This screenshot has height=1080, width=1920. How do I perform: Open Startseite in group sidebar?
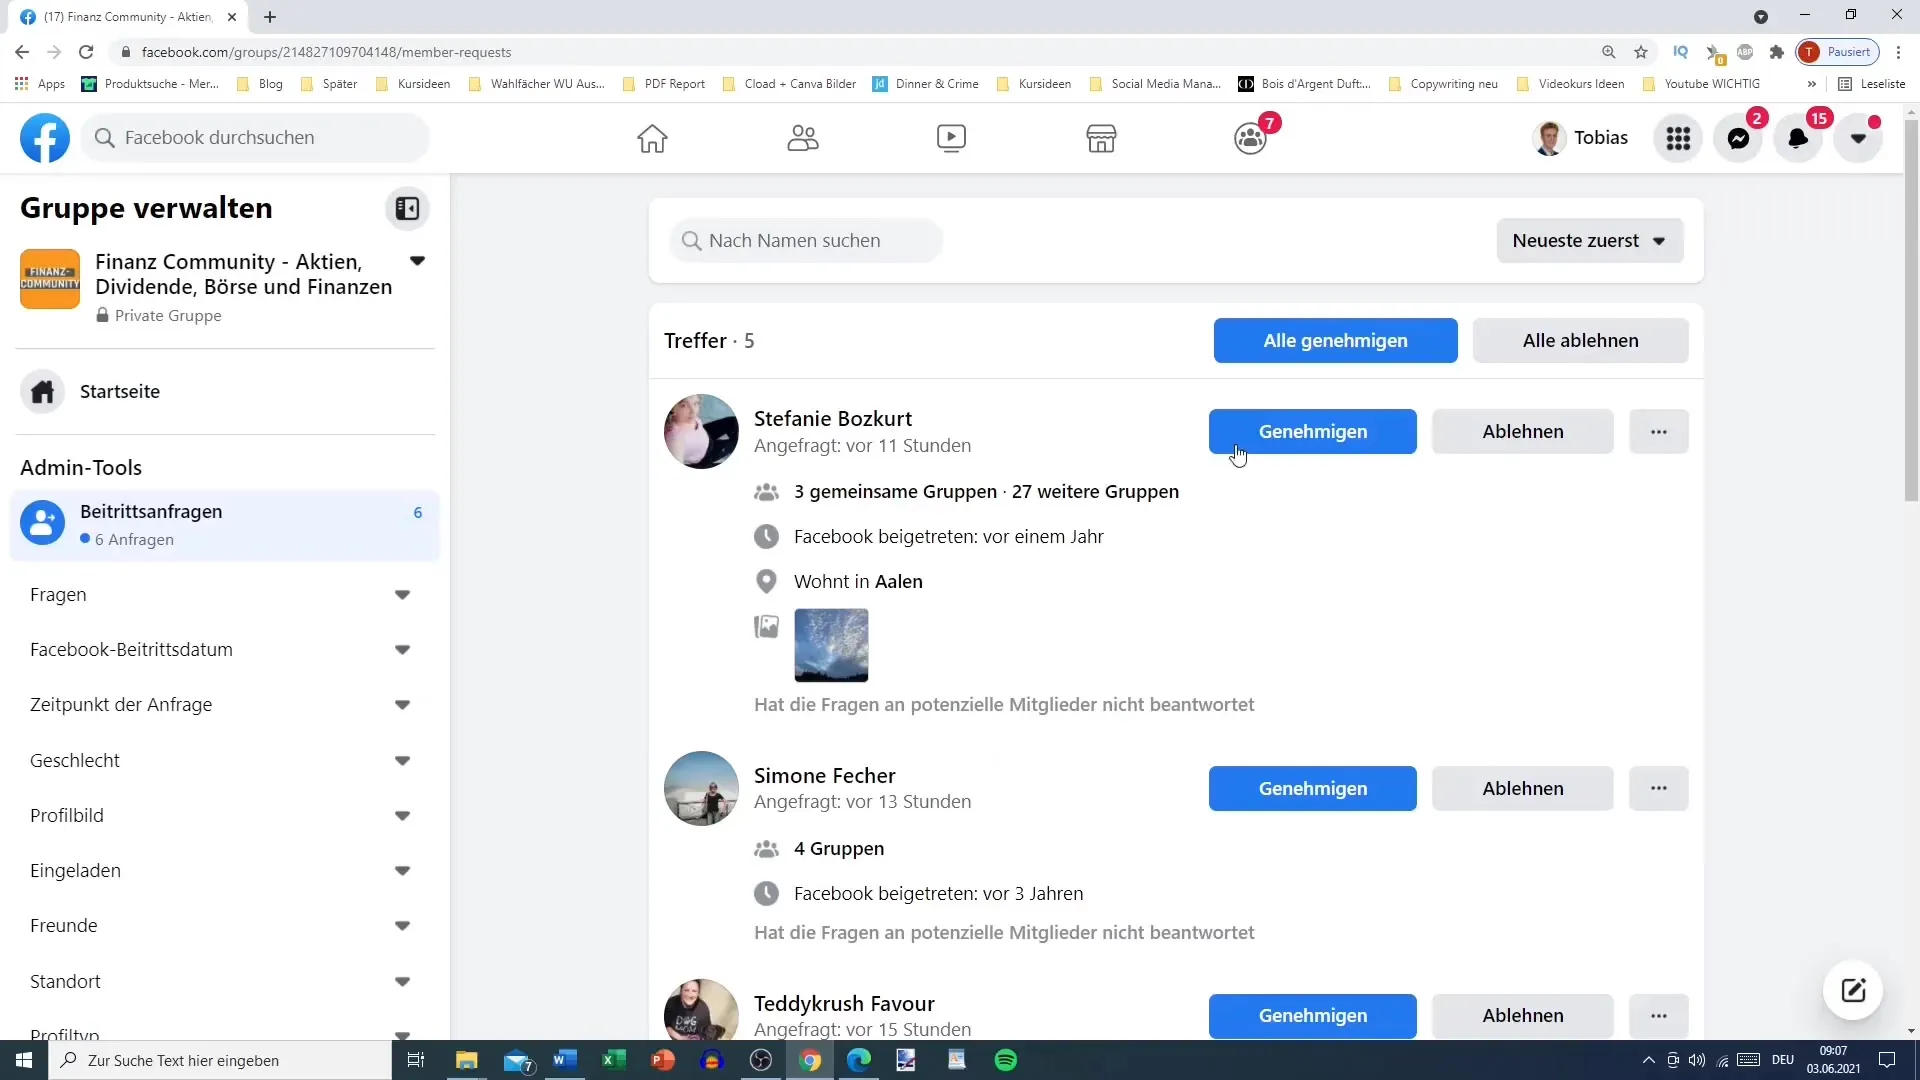point(225,392)
